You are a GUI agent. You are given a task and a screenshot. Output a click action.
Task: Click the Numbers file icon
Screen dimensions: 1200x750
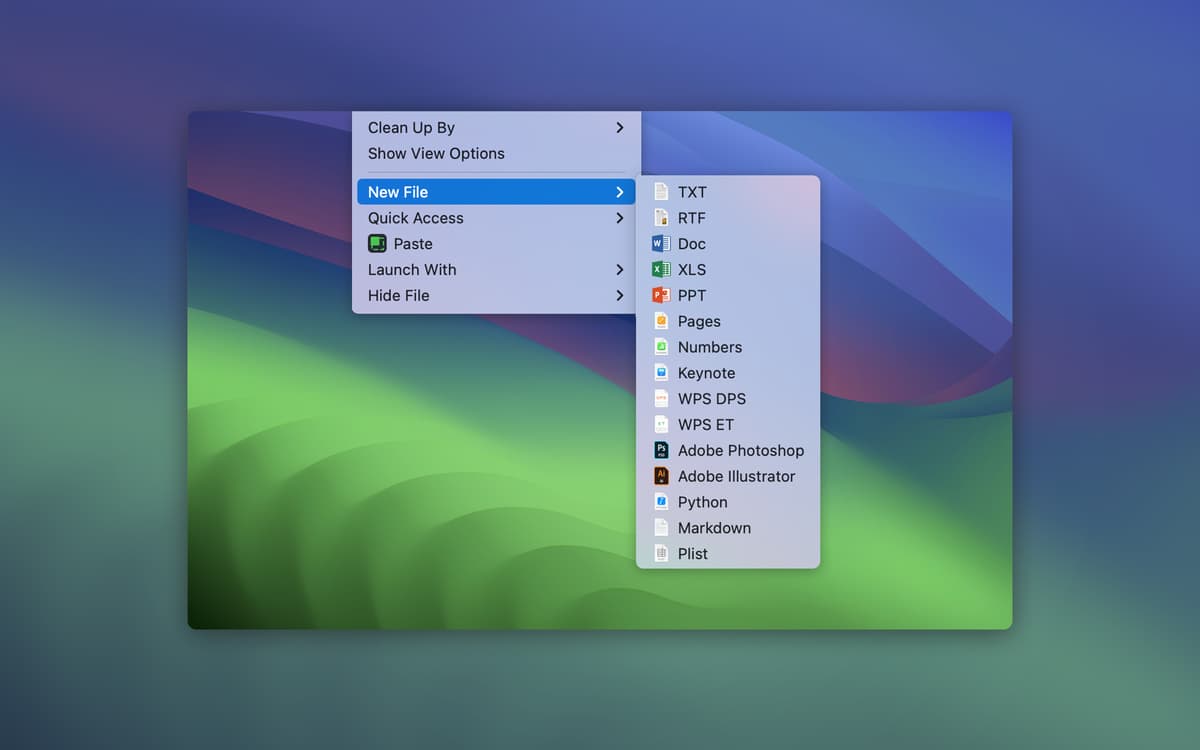(x=661, y=347)
